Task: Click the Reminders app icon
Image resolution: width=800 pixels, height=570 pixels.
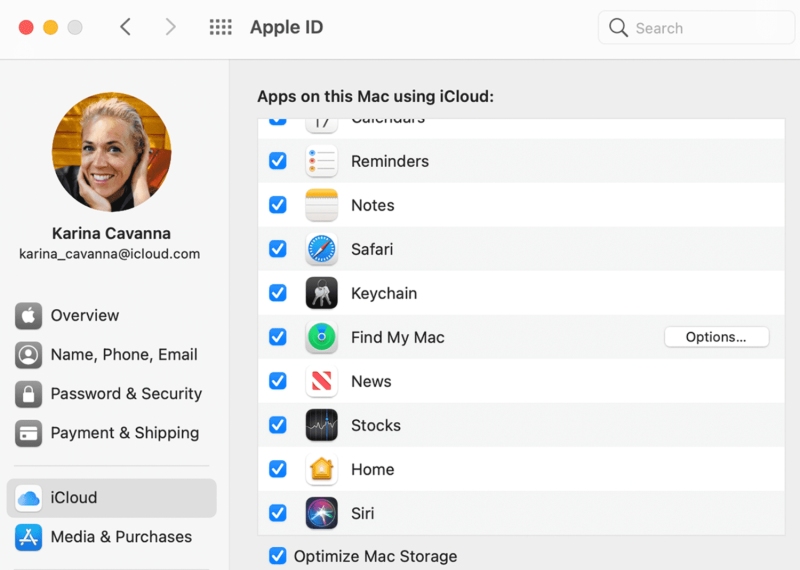Action: coord(321,161)
